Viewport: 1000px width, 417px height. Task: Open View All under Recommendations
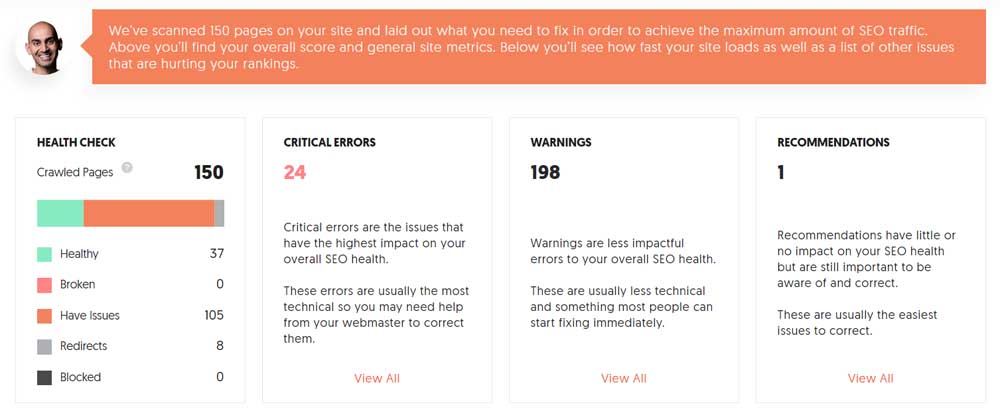click(870, 378)
